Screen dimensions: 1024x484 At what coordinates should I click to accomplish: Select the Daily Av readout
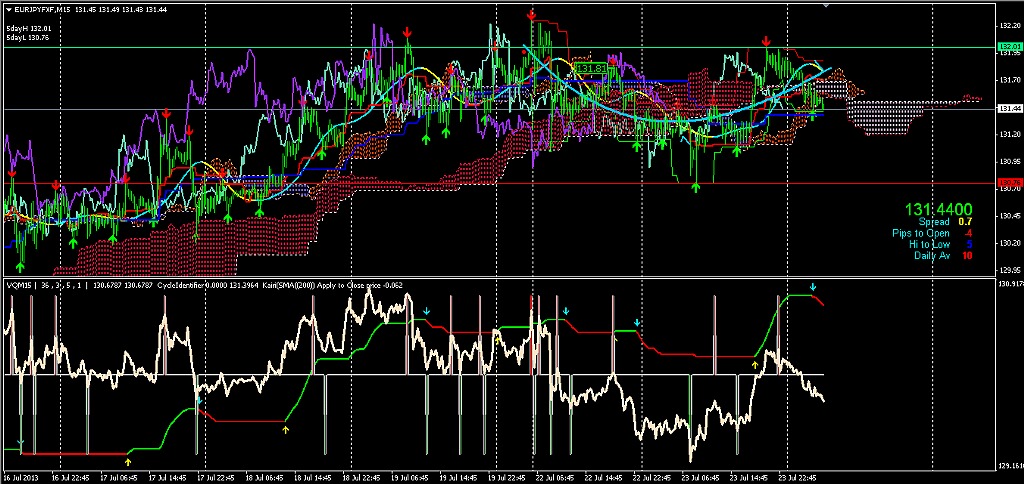tap(943, 255)
